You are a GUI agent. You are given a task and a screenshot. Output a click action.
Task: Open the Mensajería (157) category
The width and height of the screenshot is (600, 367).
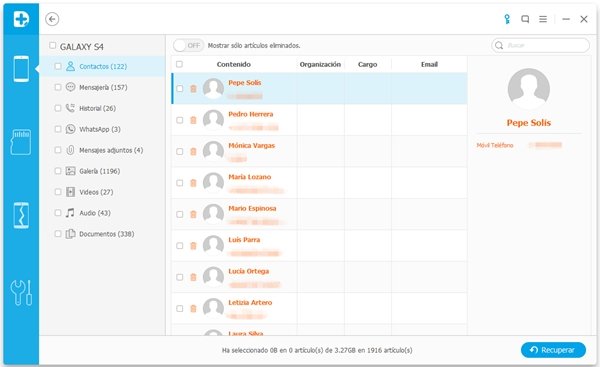[x=103, y=88]
